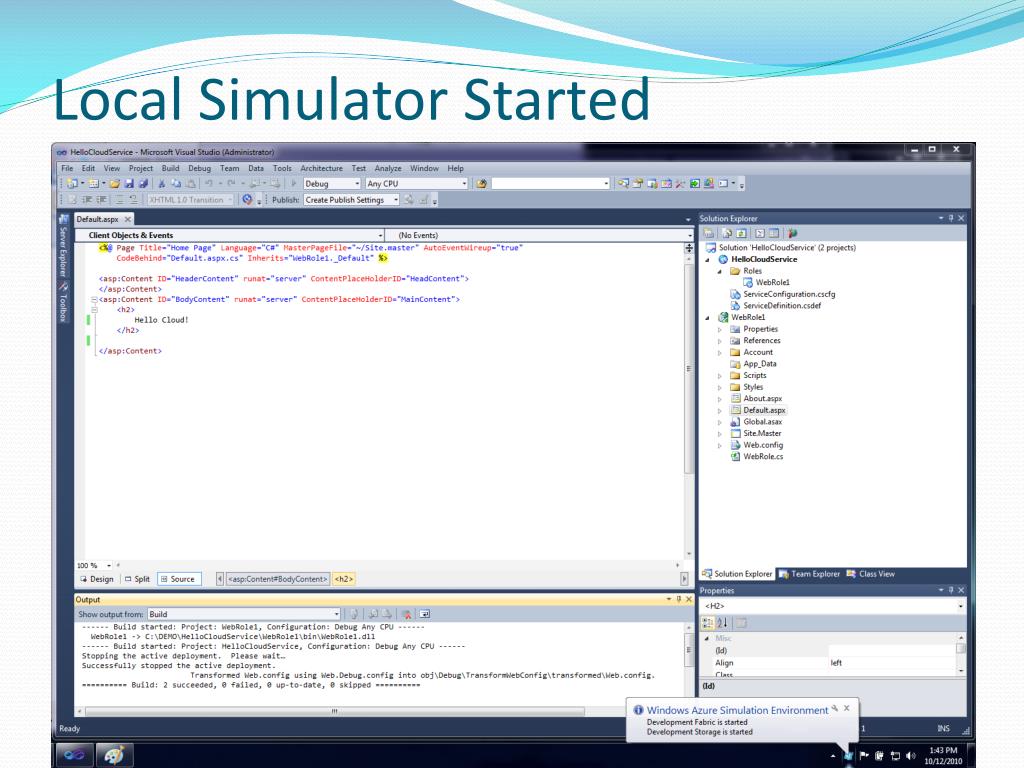
Task: Click the Paste toolbar icon
Action: coord(191,184)
